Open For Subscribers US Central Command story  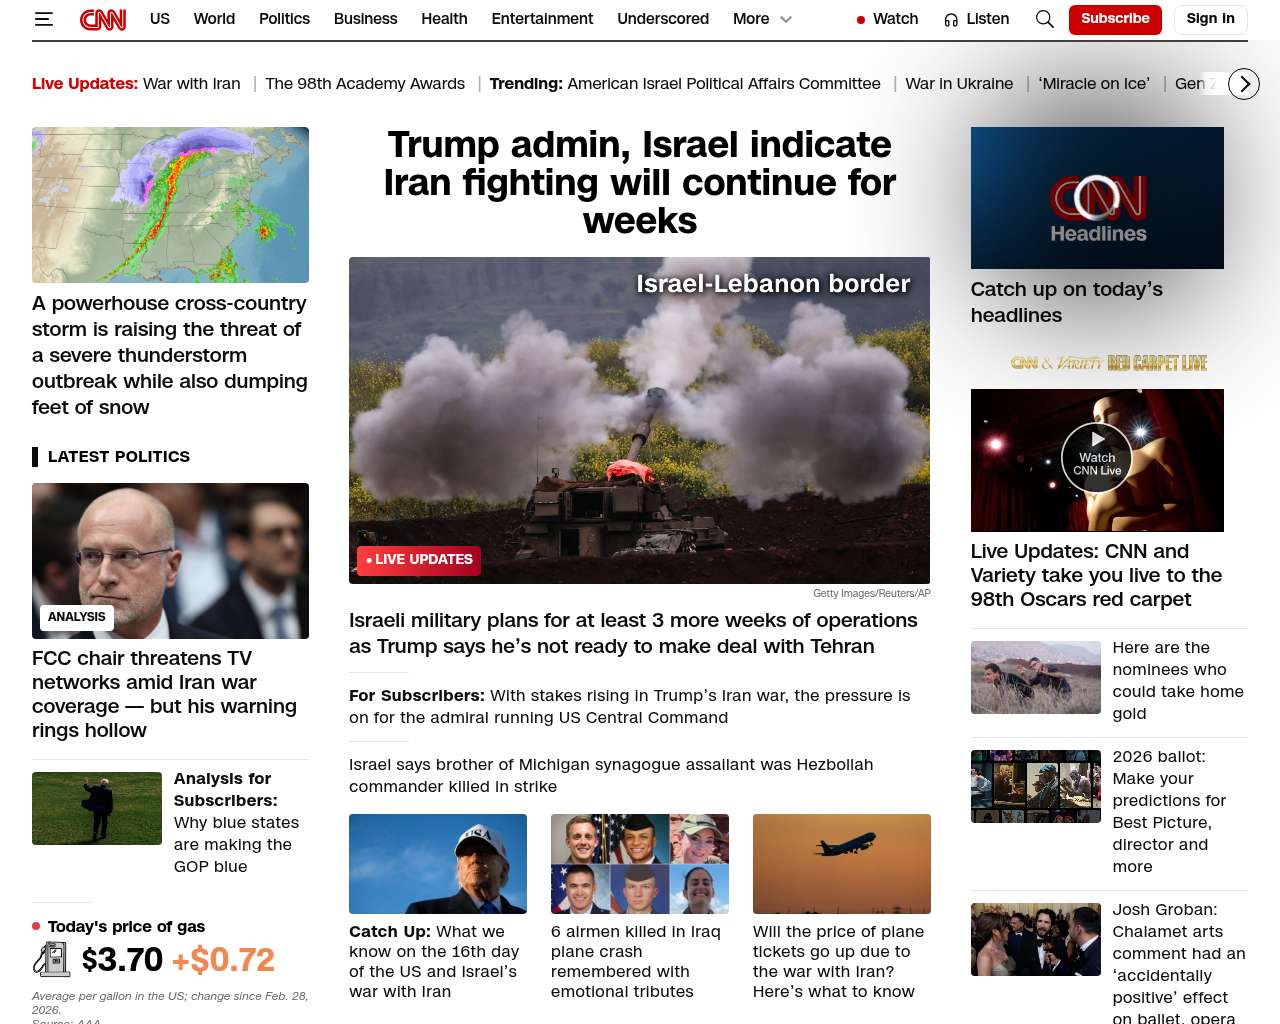[x=630, y=706]
